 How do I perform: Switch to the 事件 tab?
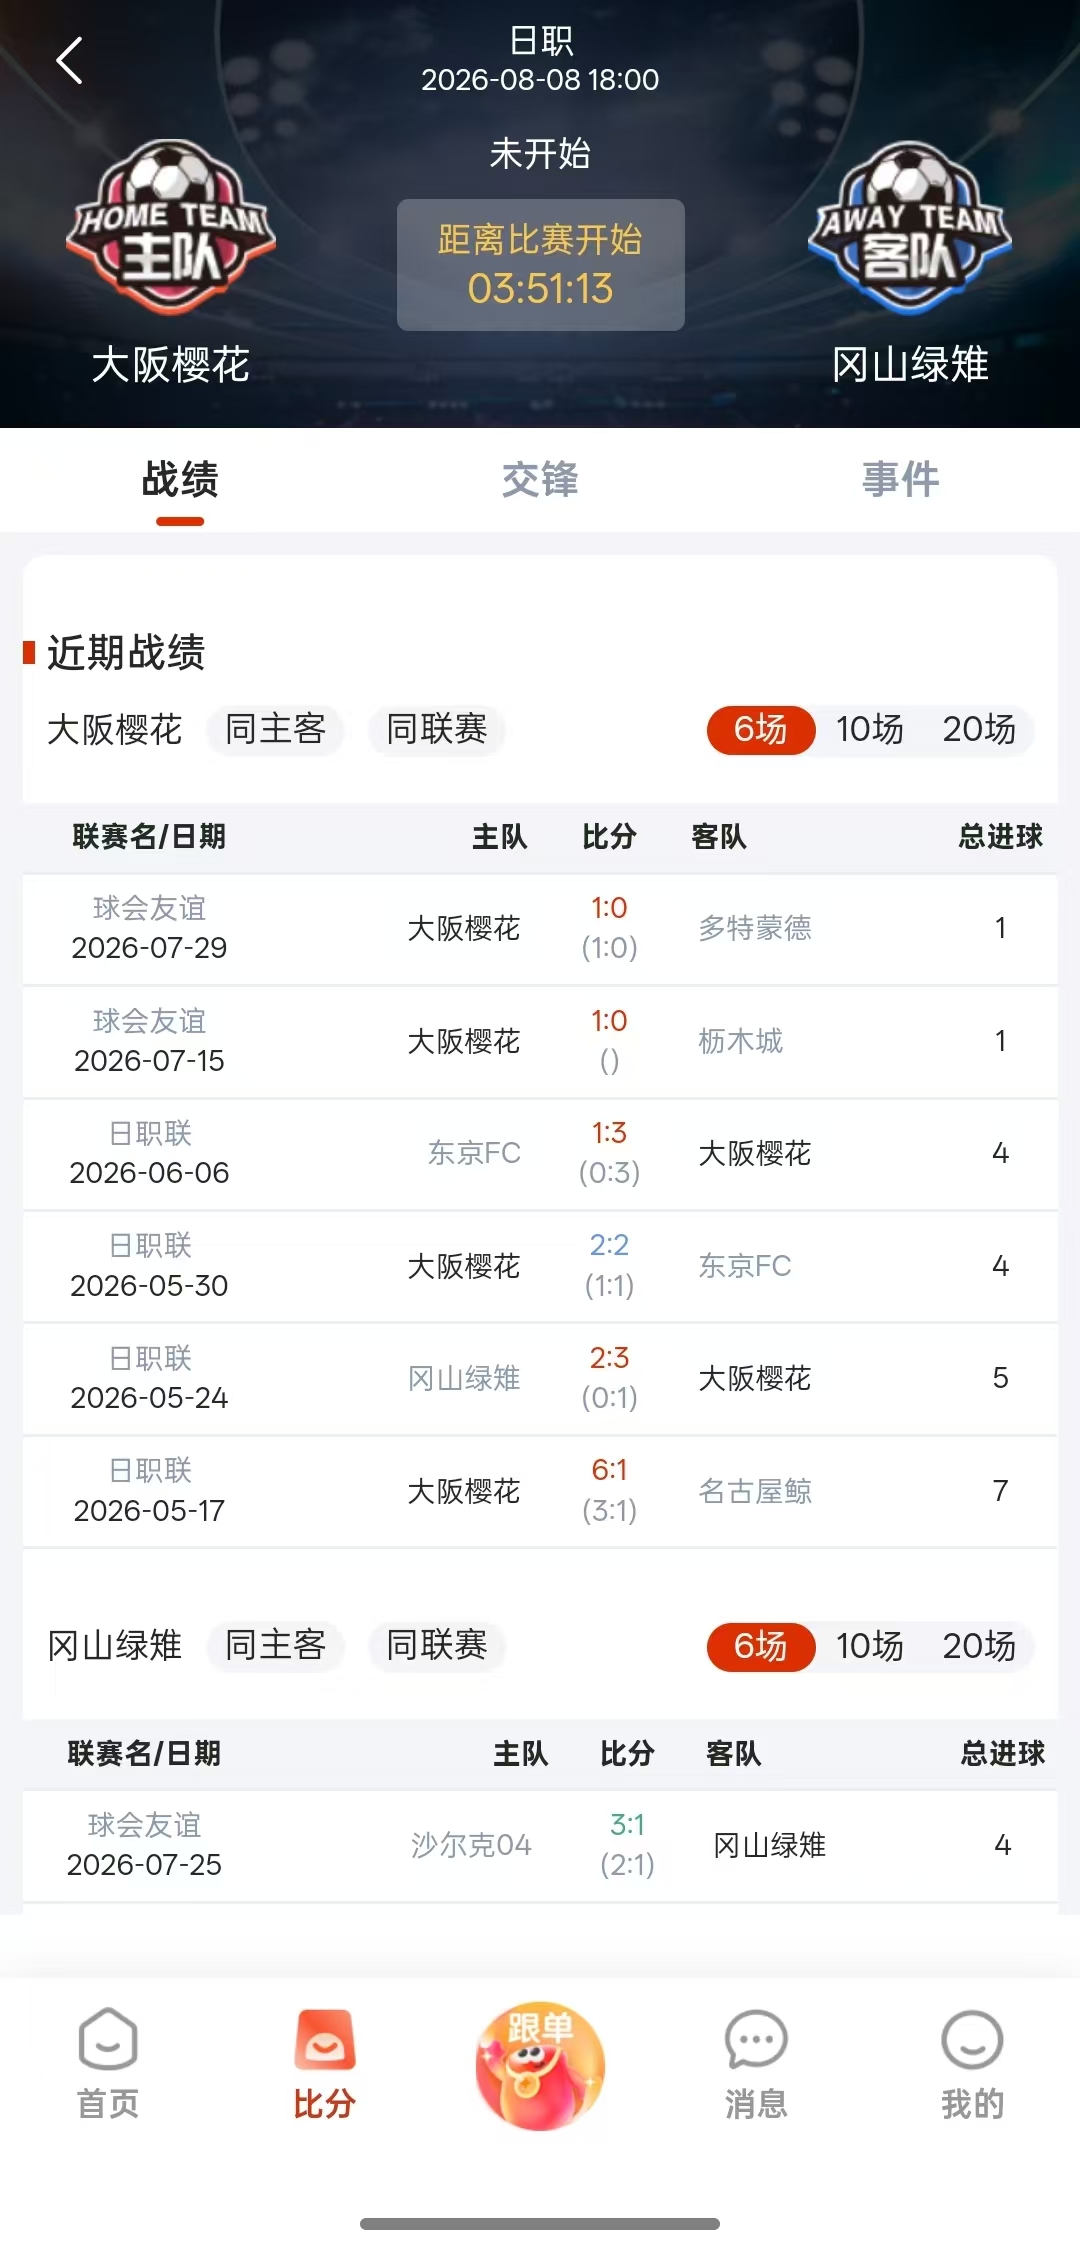pos(900,480)
